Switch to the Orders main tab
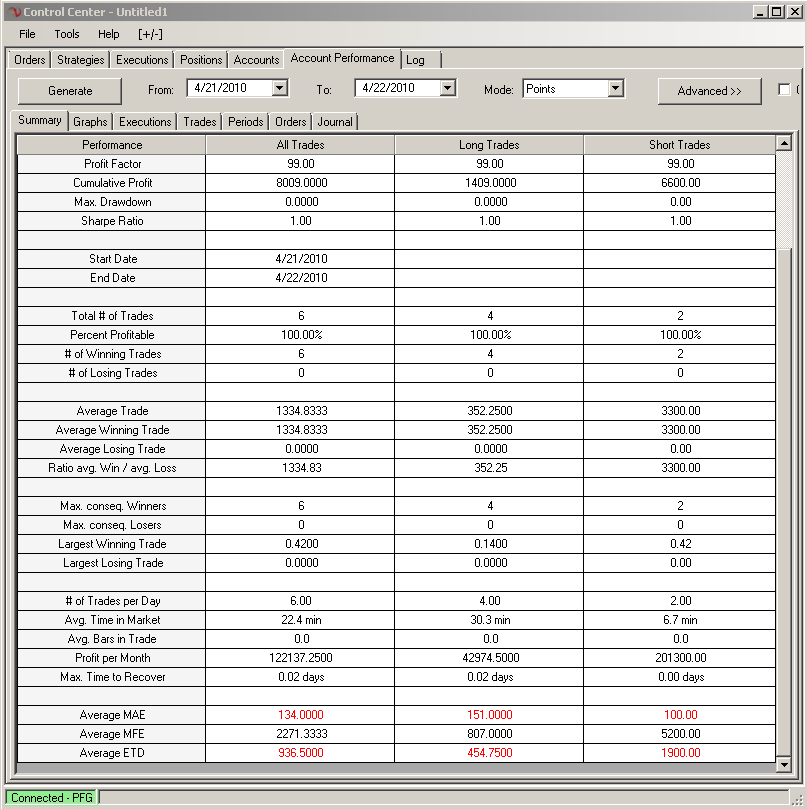Screen dimensions: 807x809 [29, 60]
